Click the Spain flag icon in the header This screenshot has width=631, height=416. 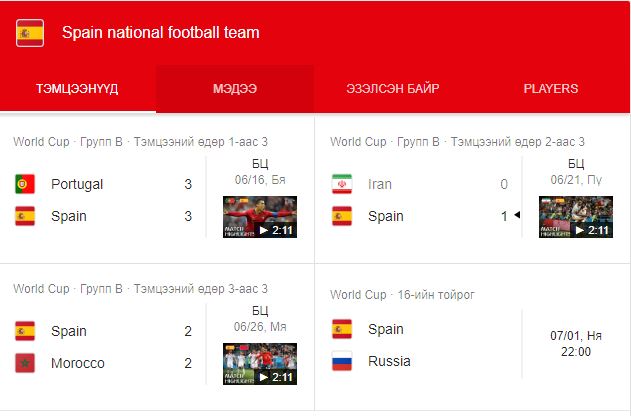click(x=30, y=33)
